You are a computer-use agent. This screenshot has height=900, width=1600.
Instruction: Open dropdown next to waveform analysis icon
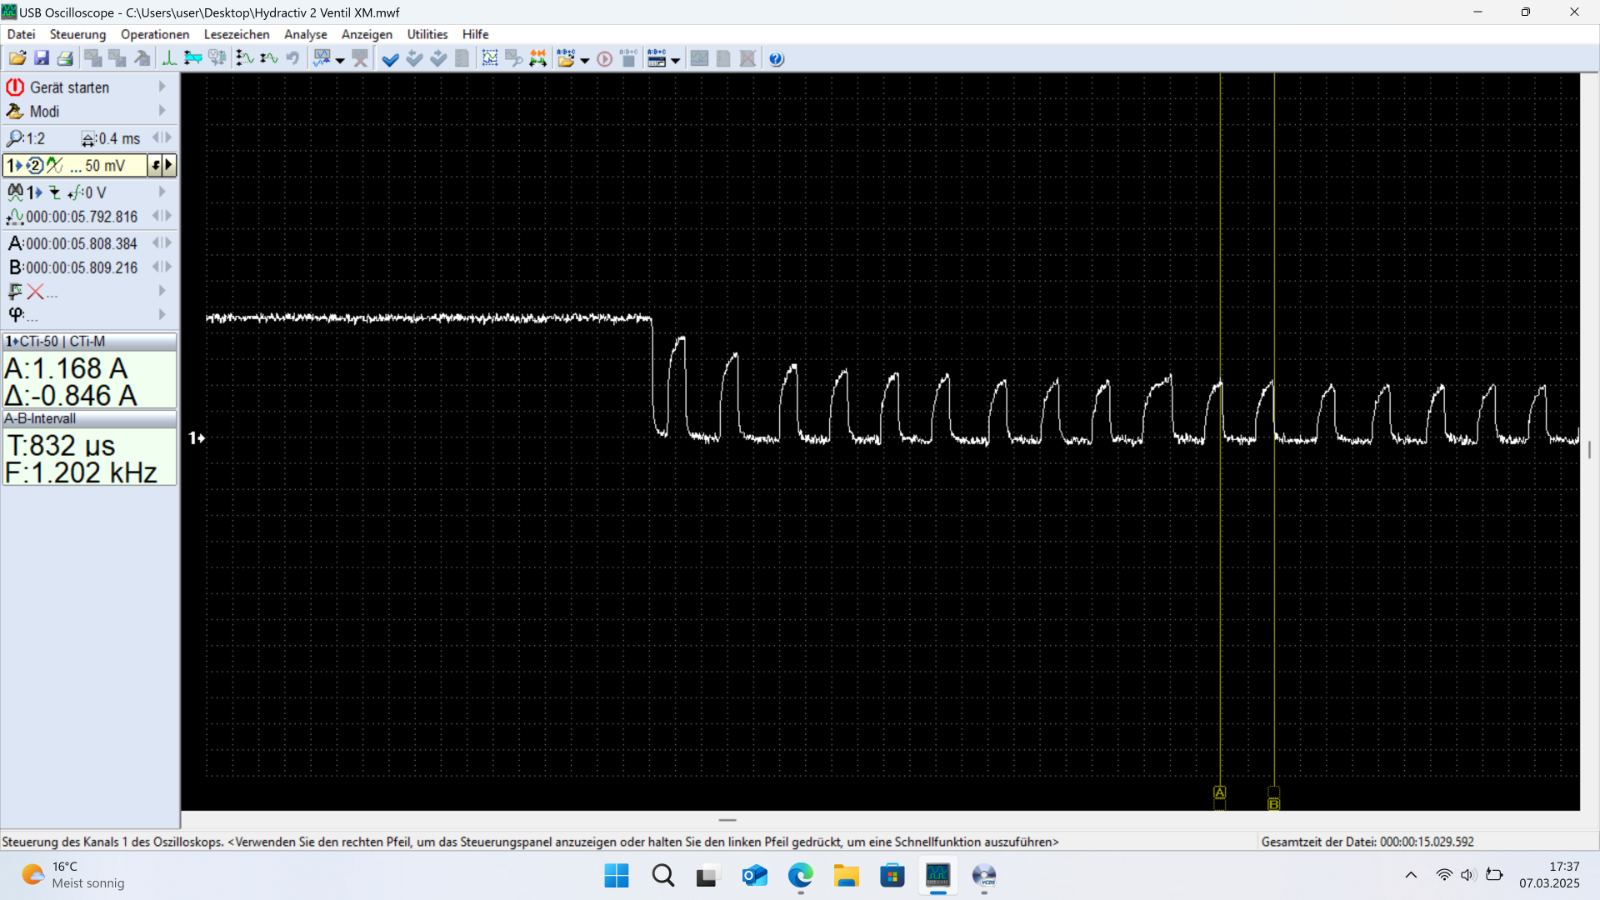point(340,59)
